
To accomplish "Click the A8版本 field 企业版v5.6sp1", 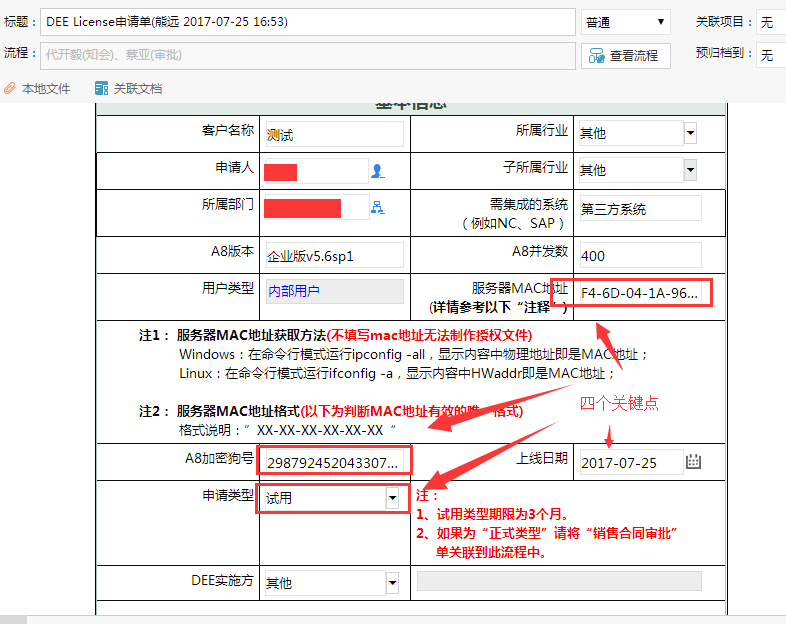I will pos(334,255).
